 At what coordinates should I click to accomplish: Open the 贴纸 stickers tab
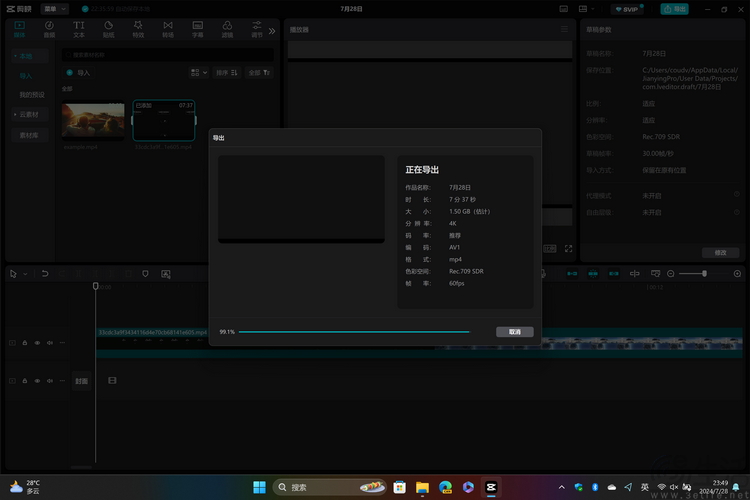[109, 29]
